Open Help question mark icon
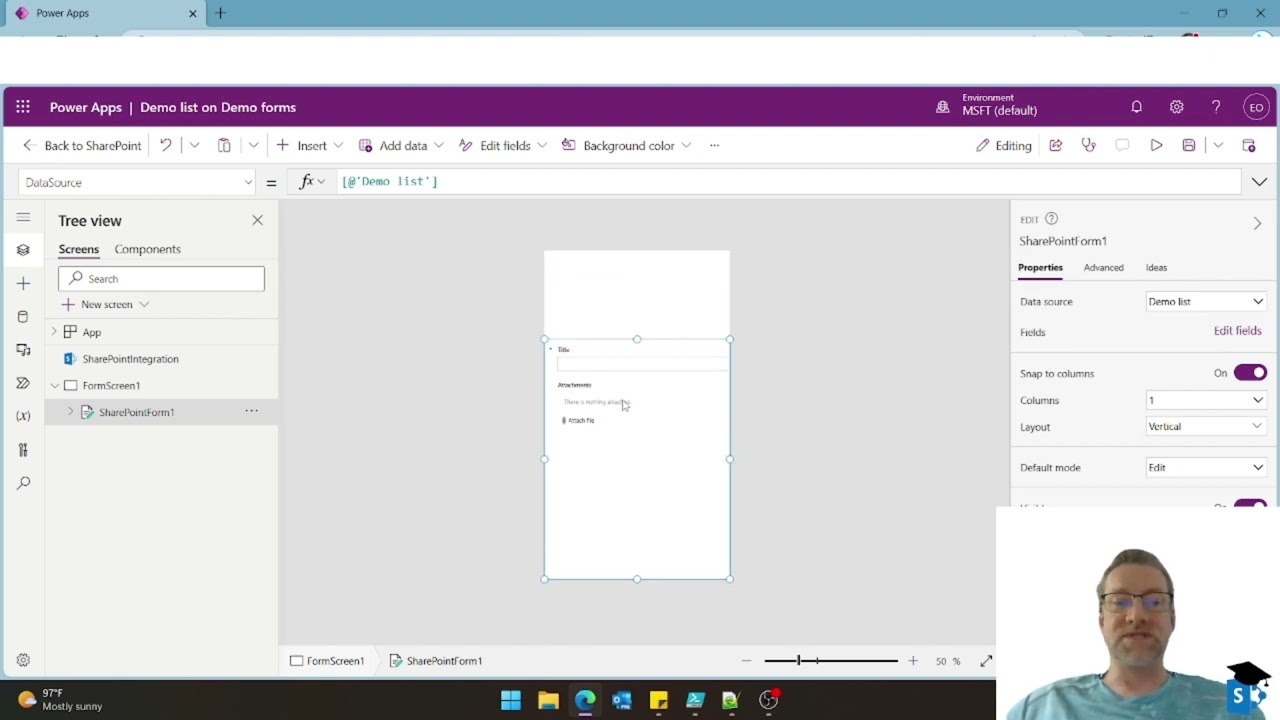The height and width of the screenshot is (720, 1280). 1216,107
